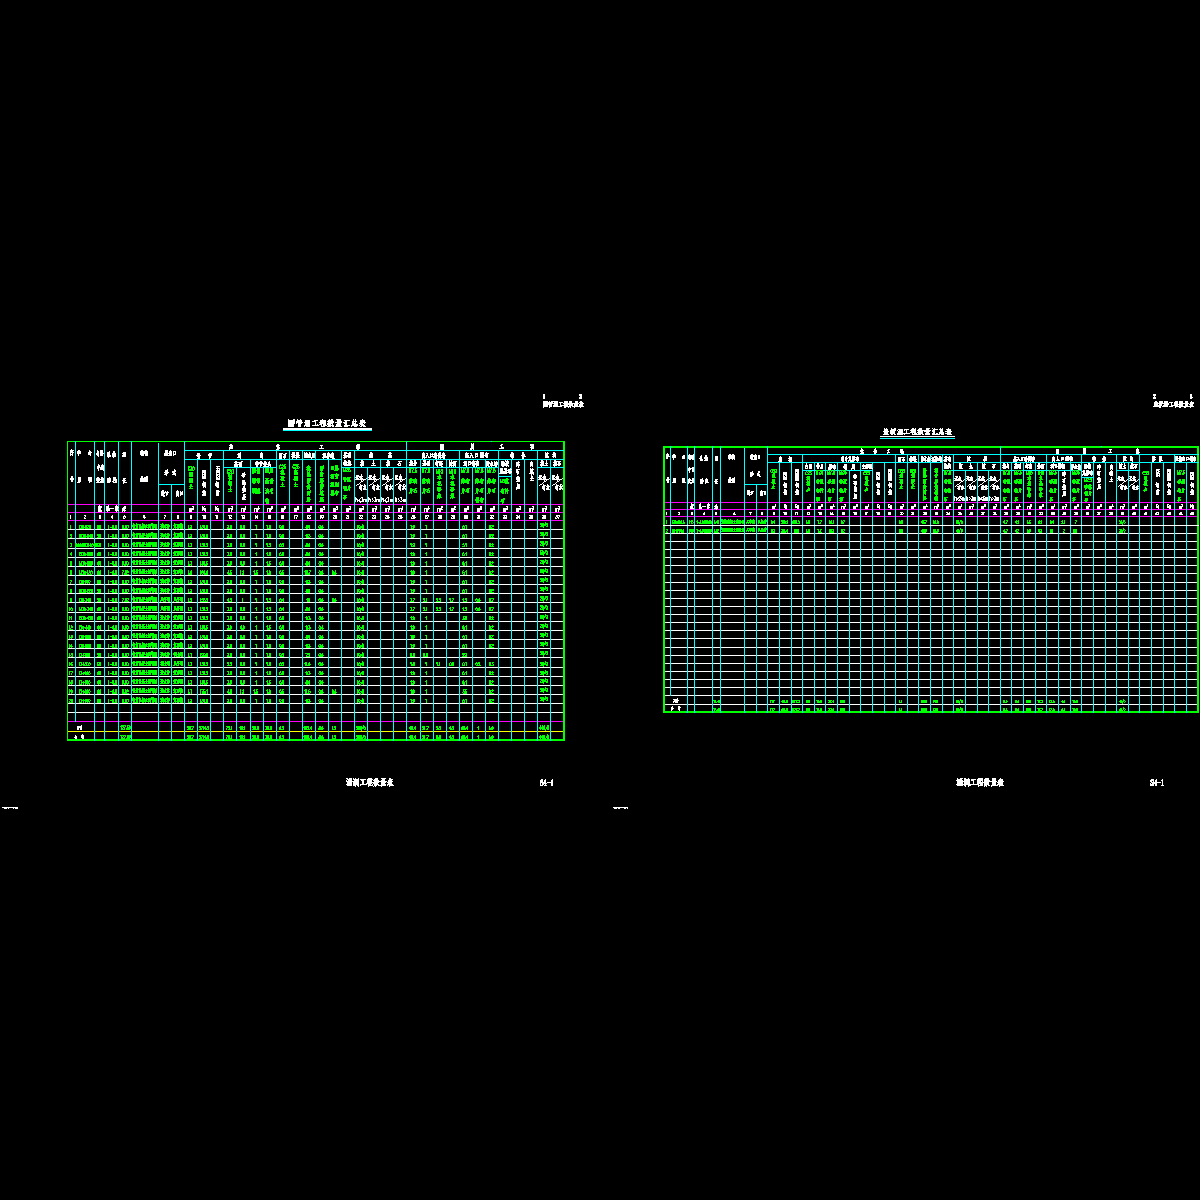Viewport: 1200px width, 1200px height.
Task: Click the small header label above the right table
Action: point(1173,404)
